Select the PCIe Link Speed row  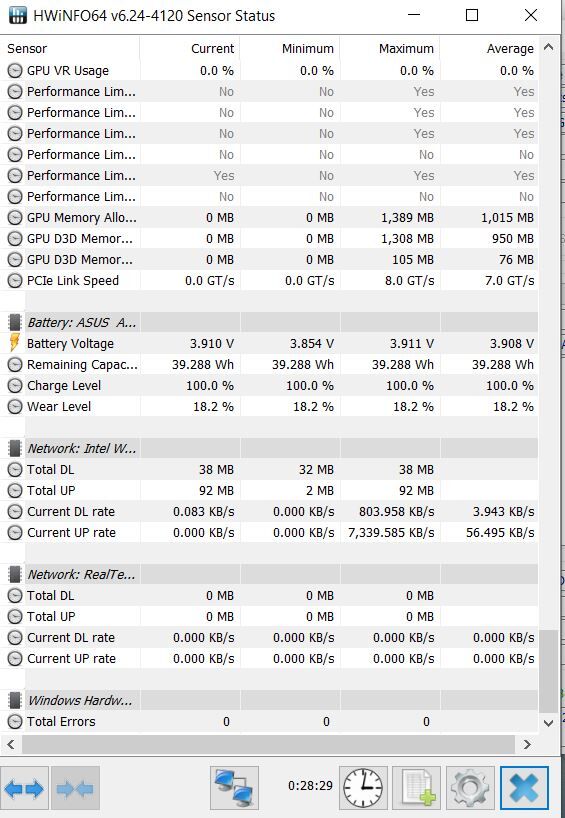click(x=269, y=281)
